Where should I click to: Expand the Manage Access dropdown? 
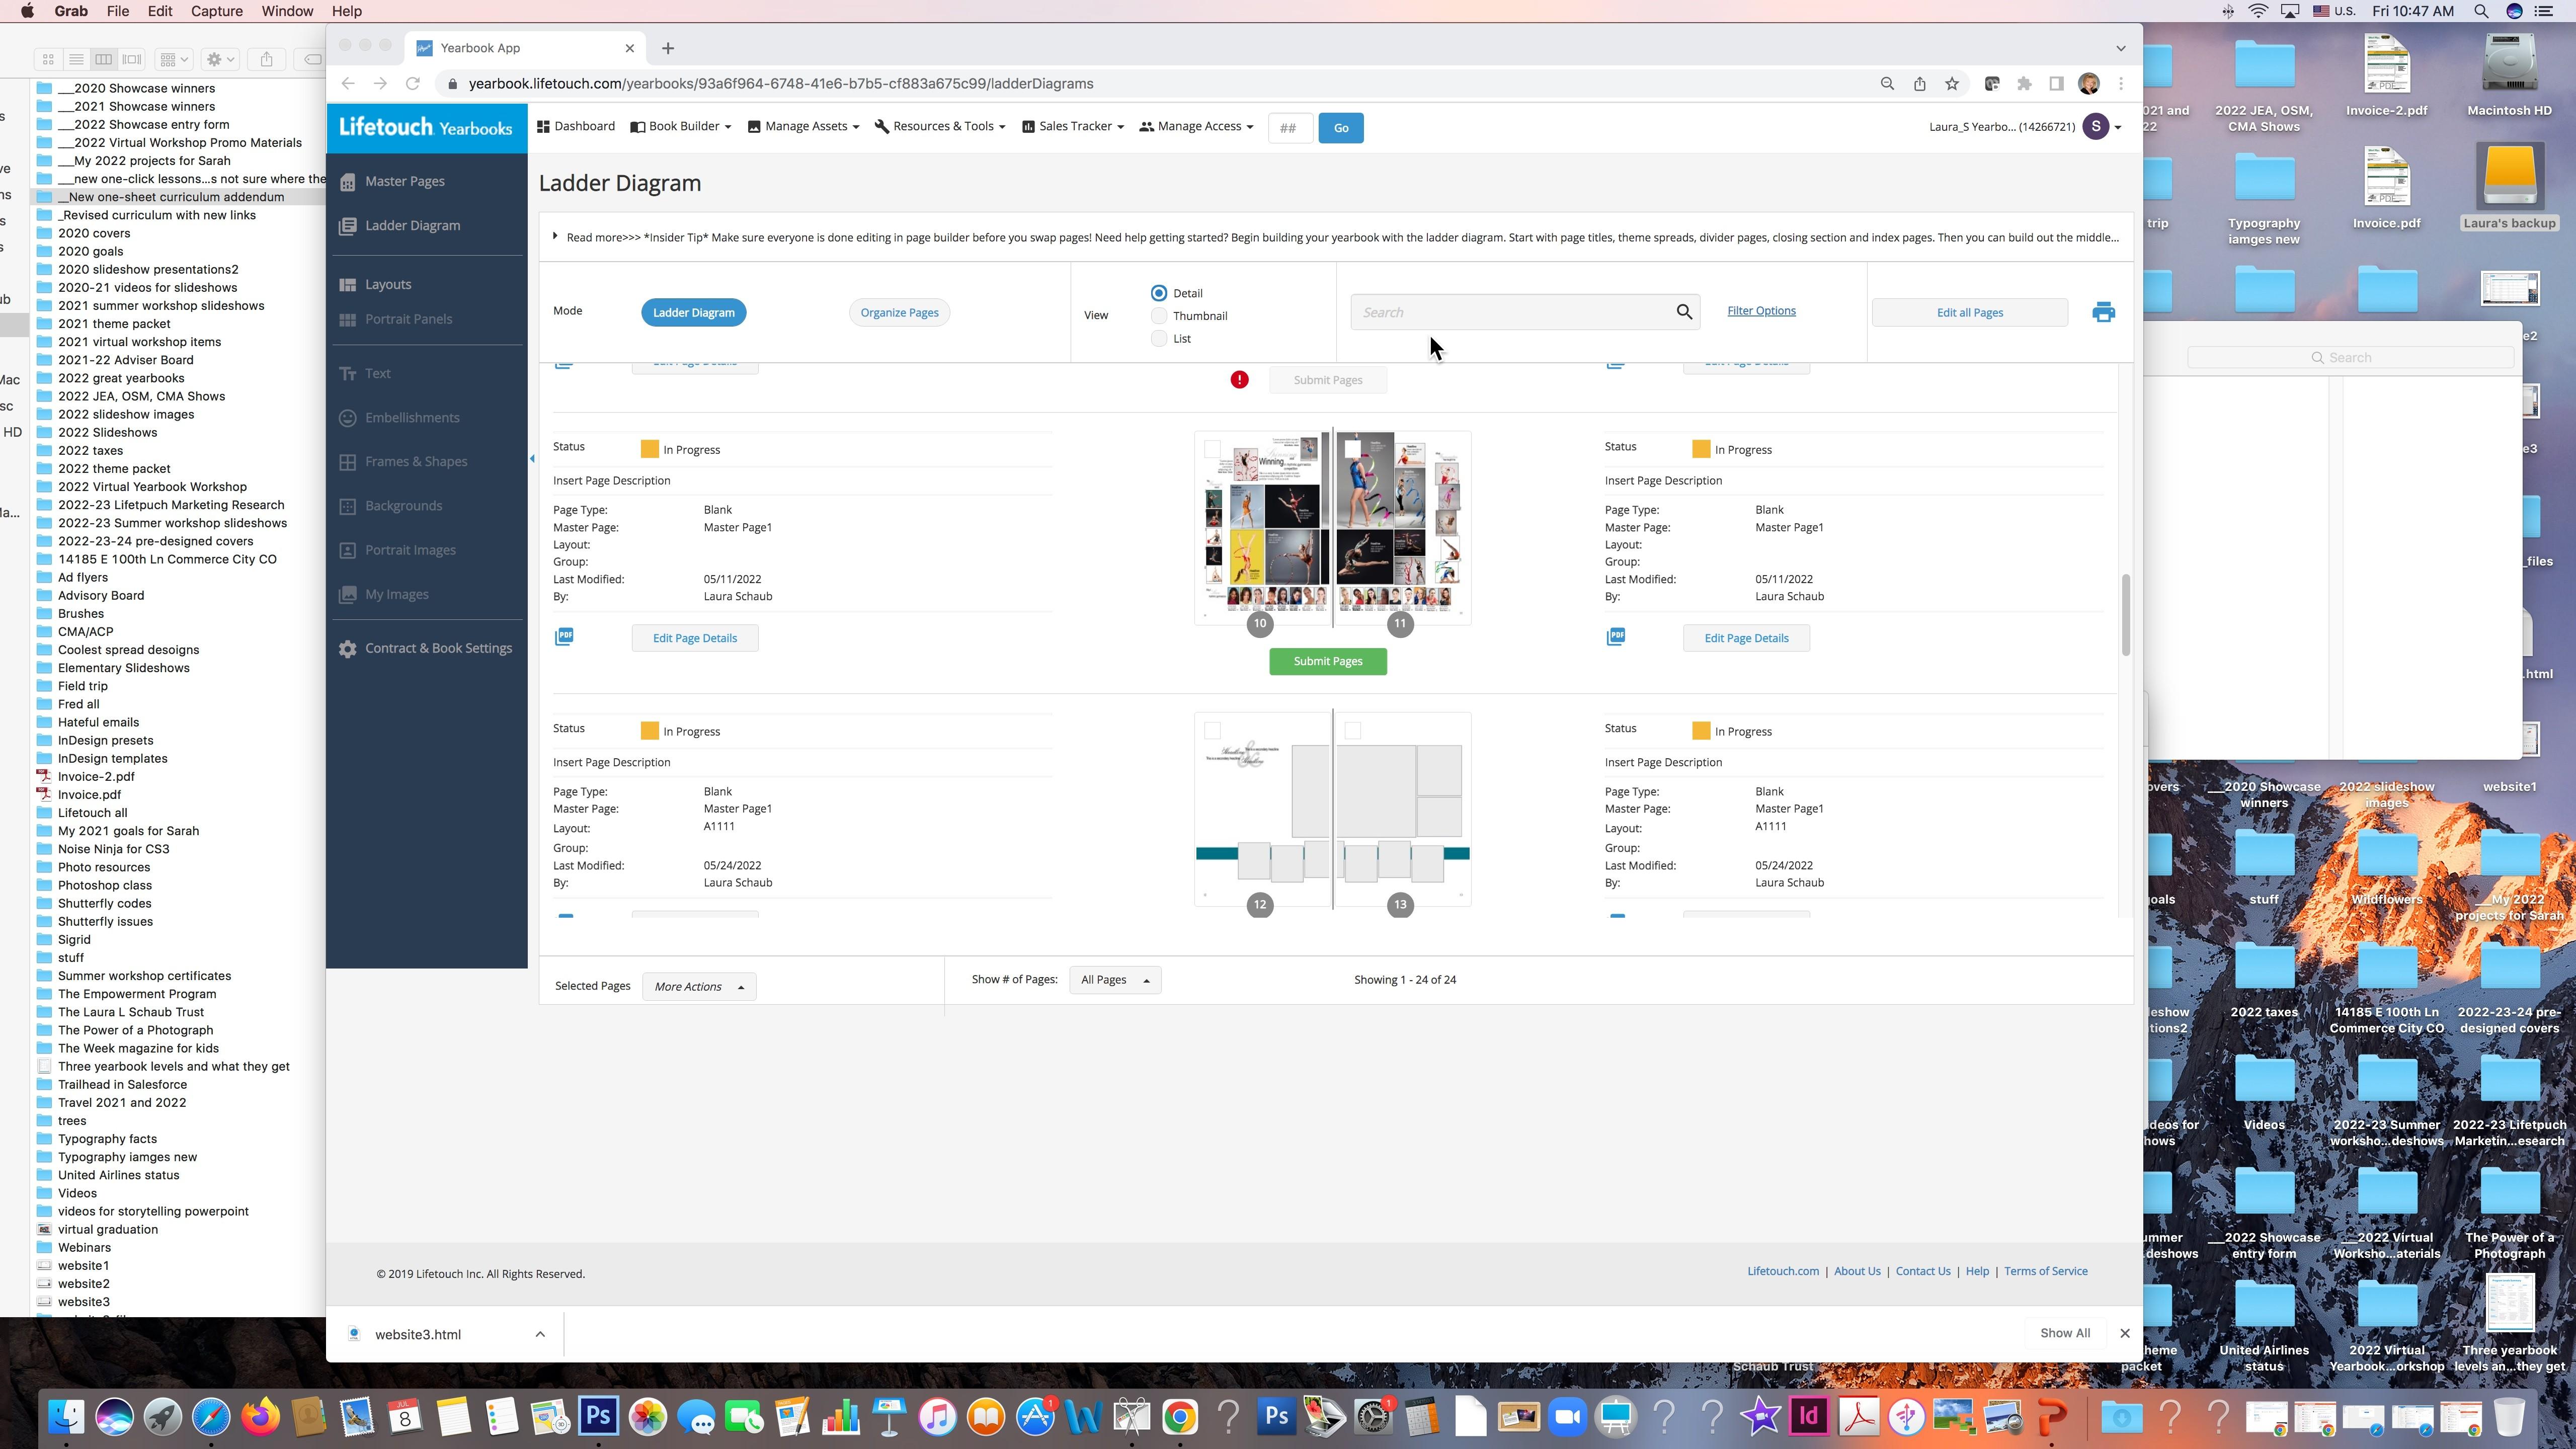point(1197,127)
